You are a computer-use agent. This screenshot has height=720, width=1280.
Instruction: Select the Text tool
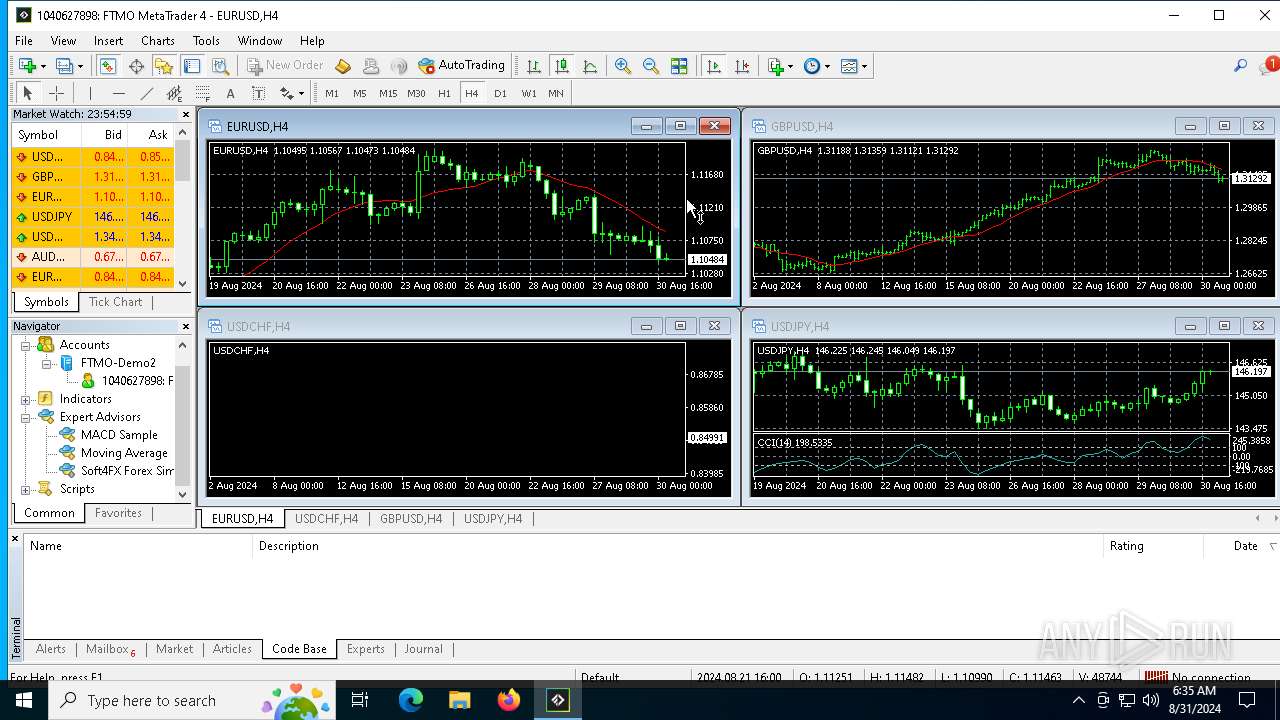[230, 93]
